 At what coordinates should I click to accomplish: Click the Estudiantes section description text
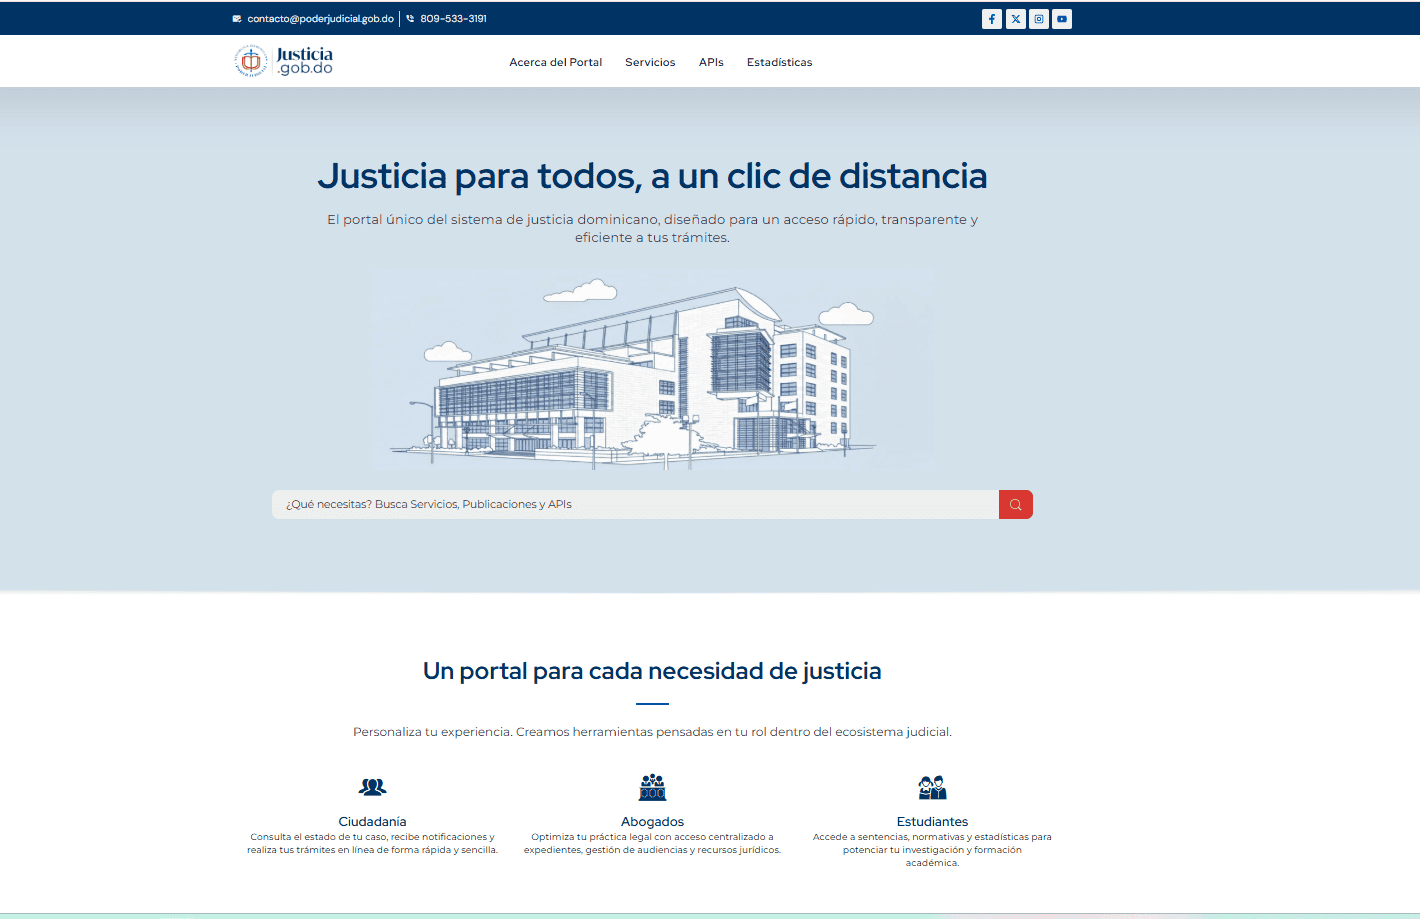tap(932, 849)
